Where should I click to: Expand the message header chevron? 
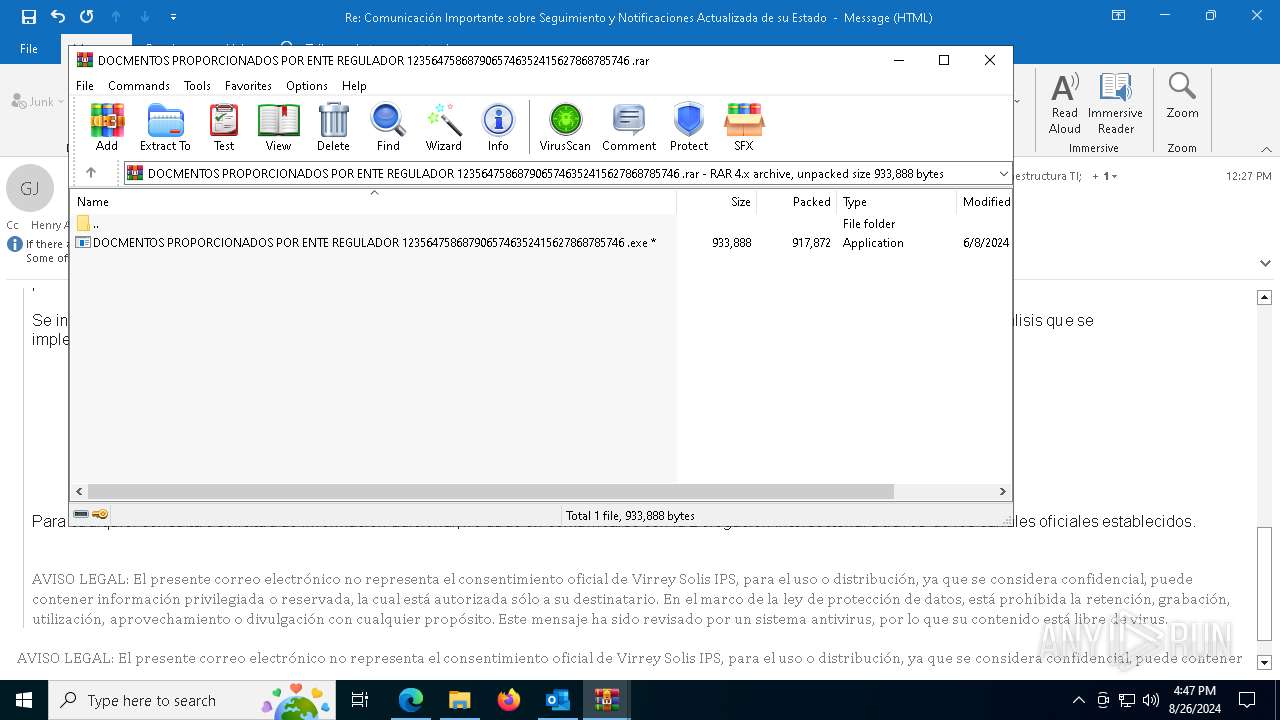point(1265,263)
